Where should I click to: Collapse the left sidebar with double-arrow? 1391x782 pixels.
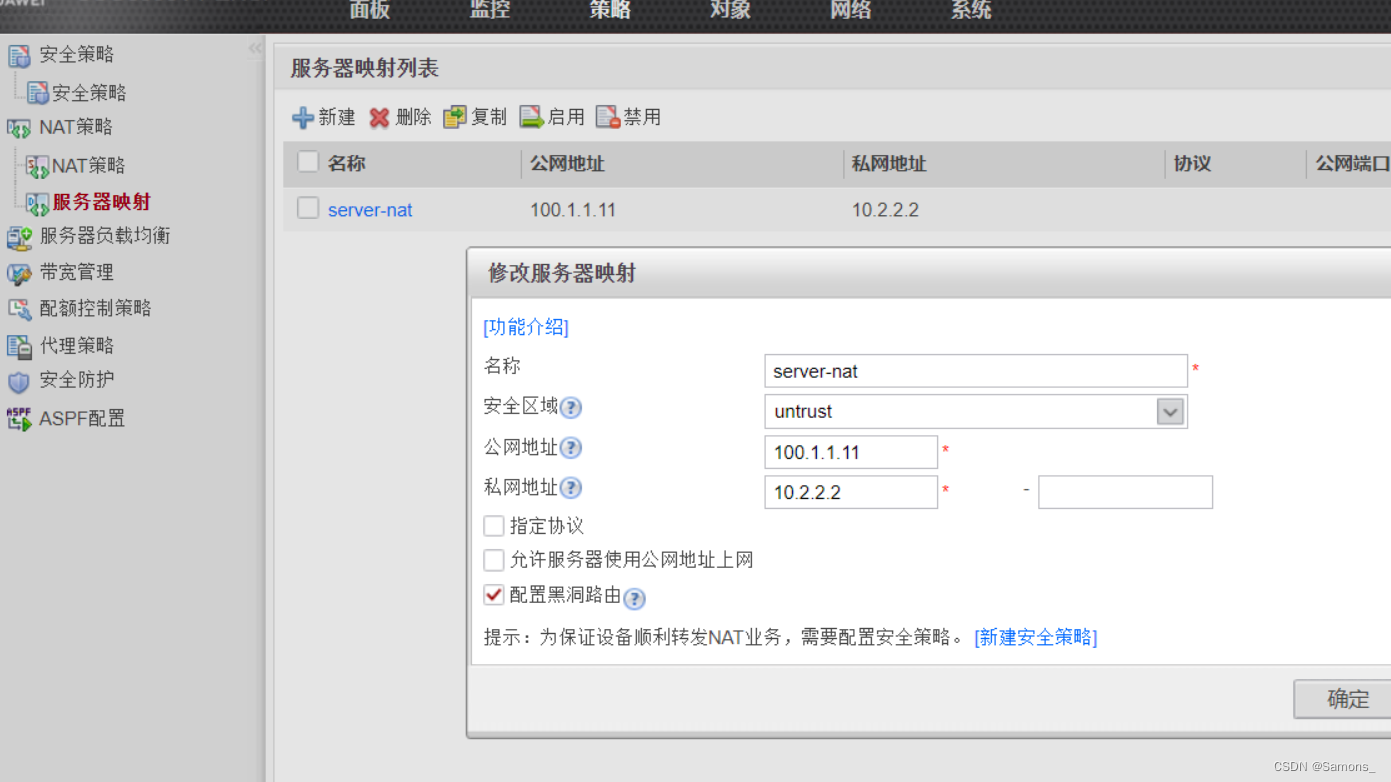[x=256, y=48]
